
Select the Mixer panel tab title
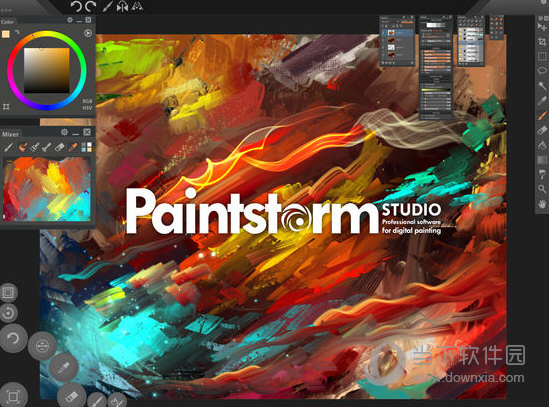click(x=10, y=134)
